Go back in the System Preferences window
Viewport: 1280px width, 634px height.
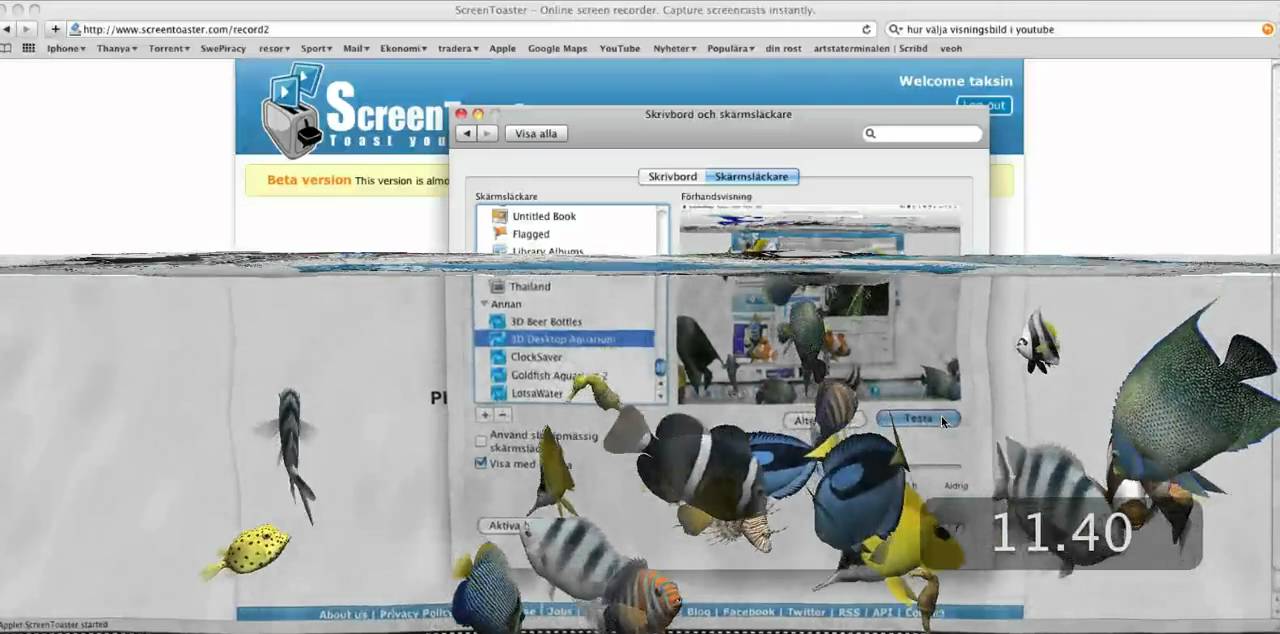click(465, 133)
